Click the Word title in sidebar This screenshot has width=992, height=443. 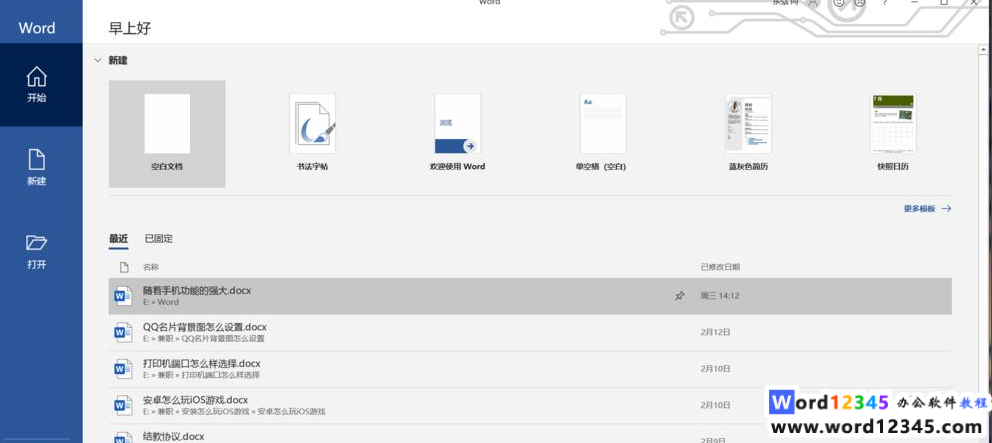pyautogui.click(x=37, y=28)
